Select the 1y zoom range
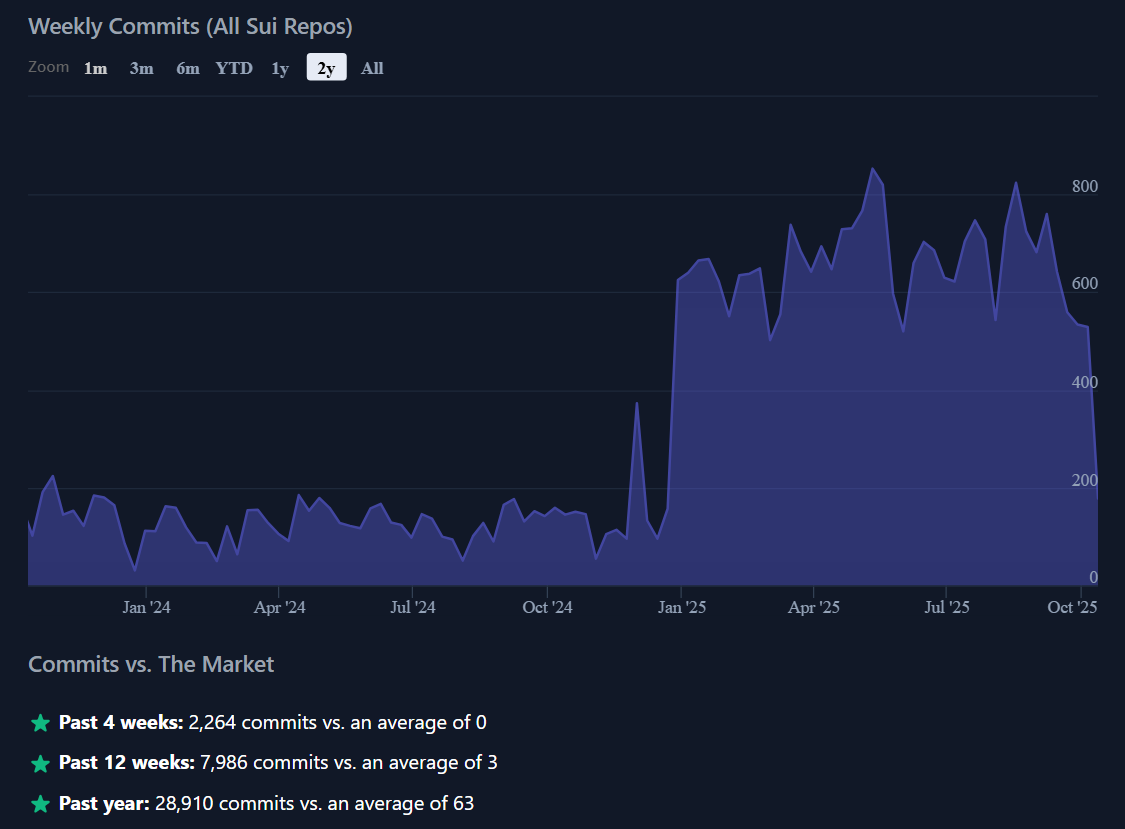The image size is (1125, 829). pyautogui.click(x=280, y=68)
